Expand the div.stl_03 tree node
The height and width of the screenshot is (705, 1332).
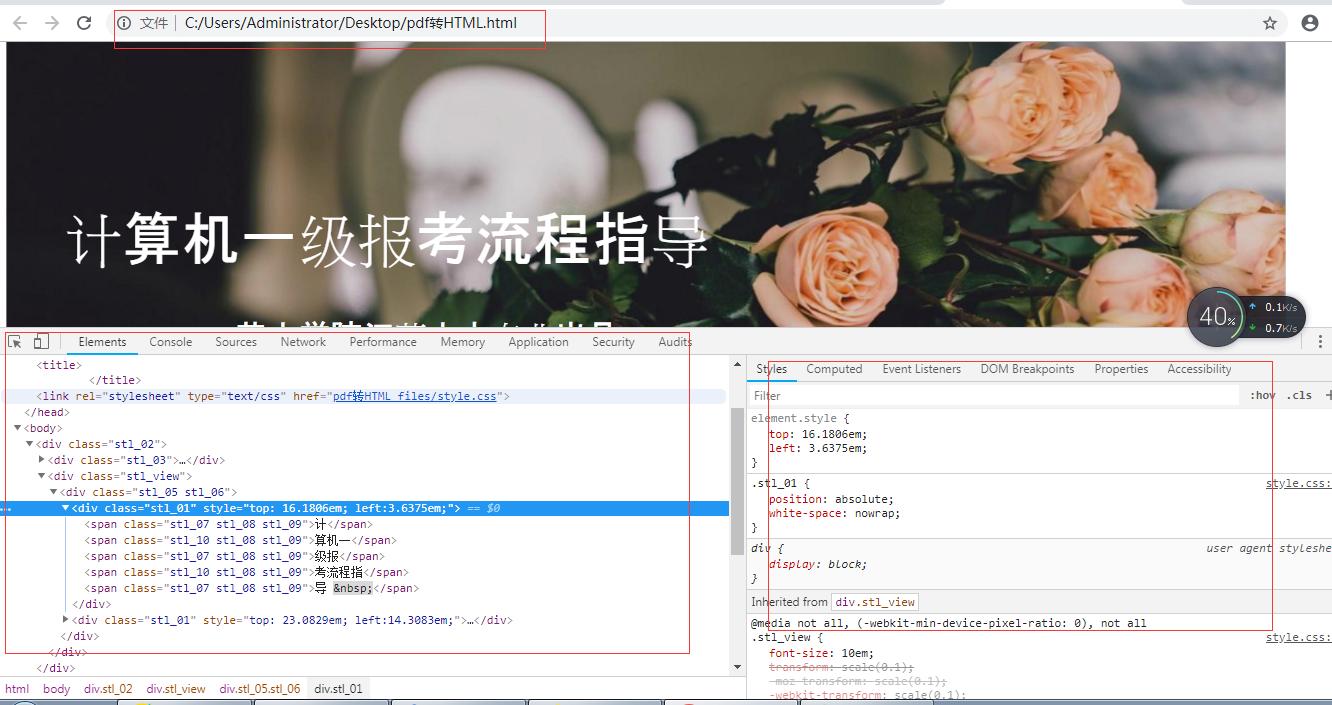40,460
